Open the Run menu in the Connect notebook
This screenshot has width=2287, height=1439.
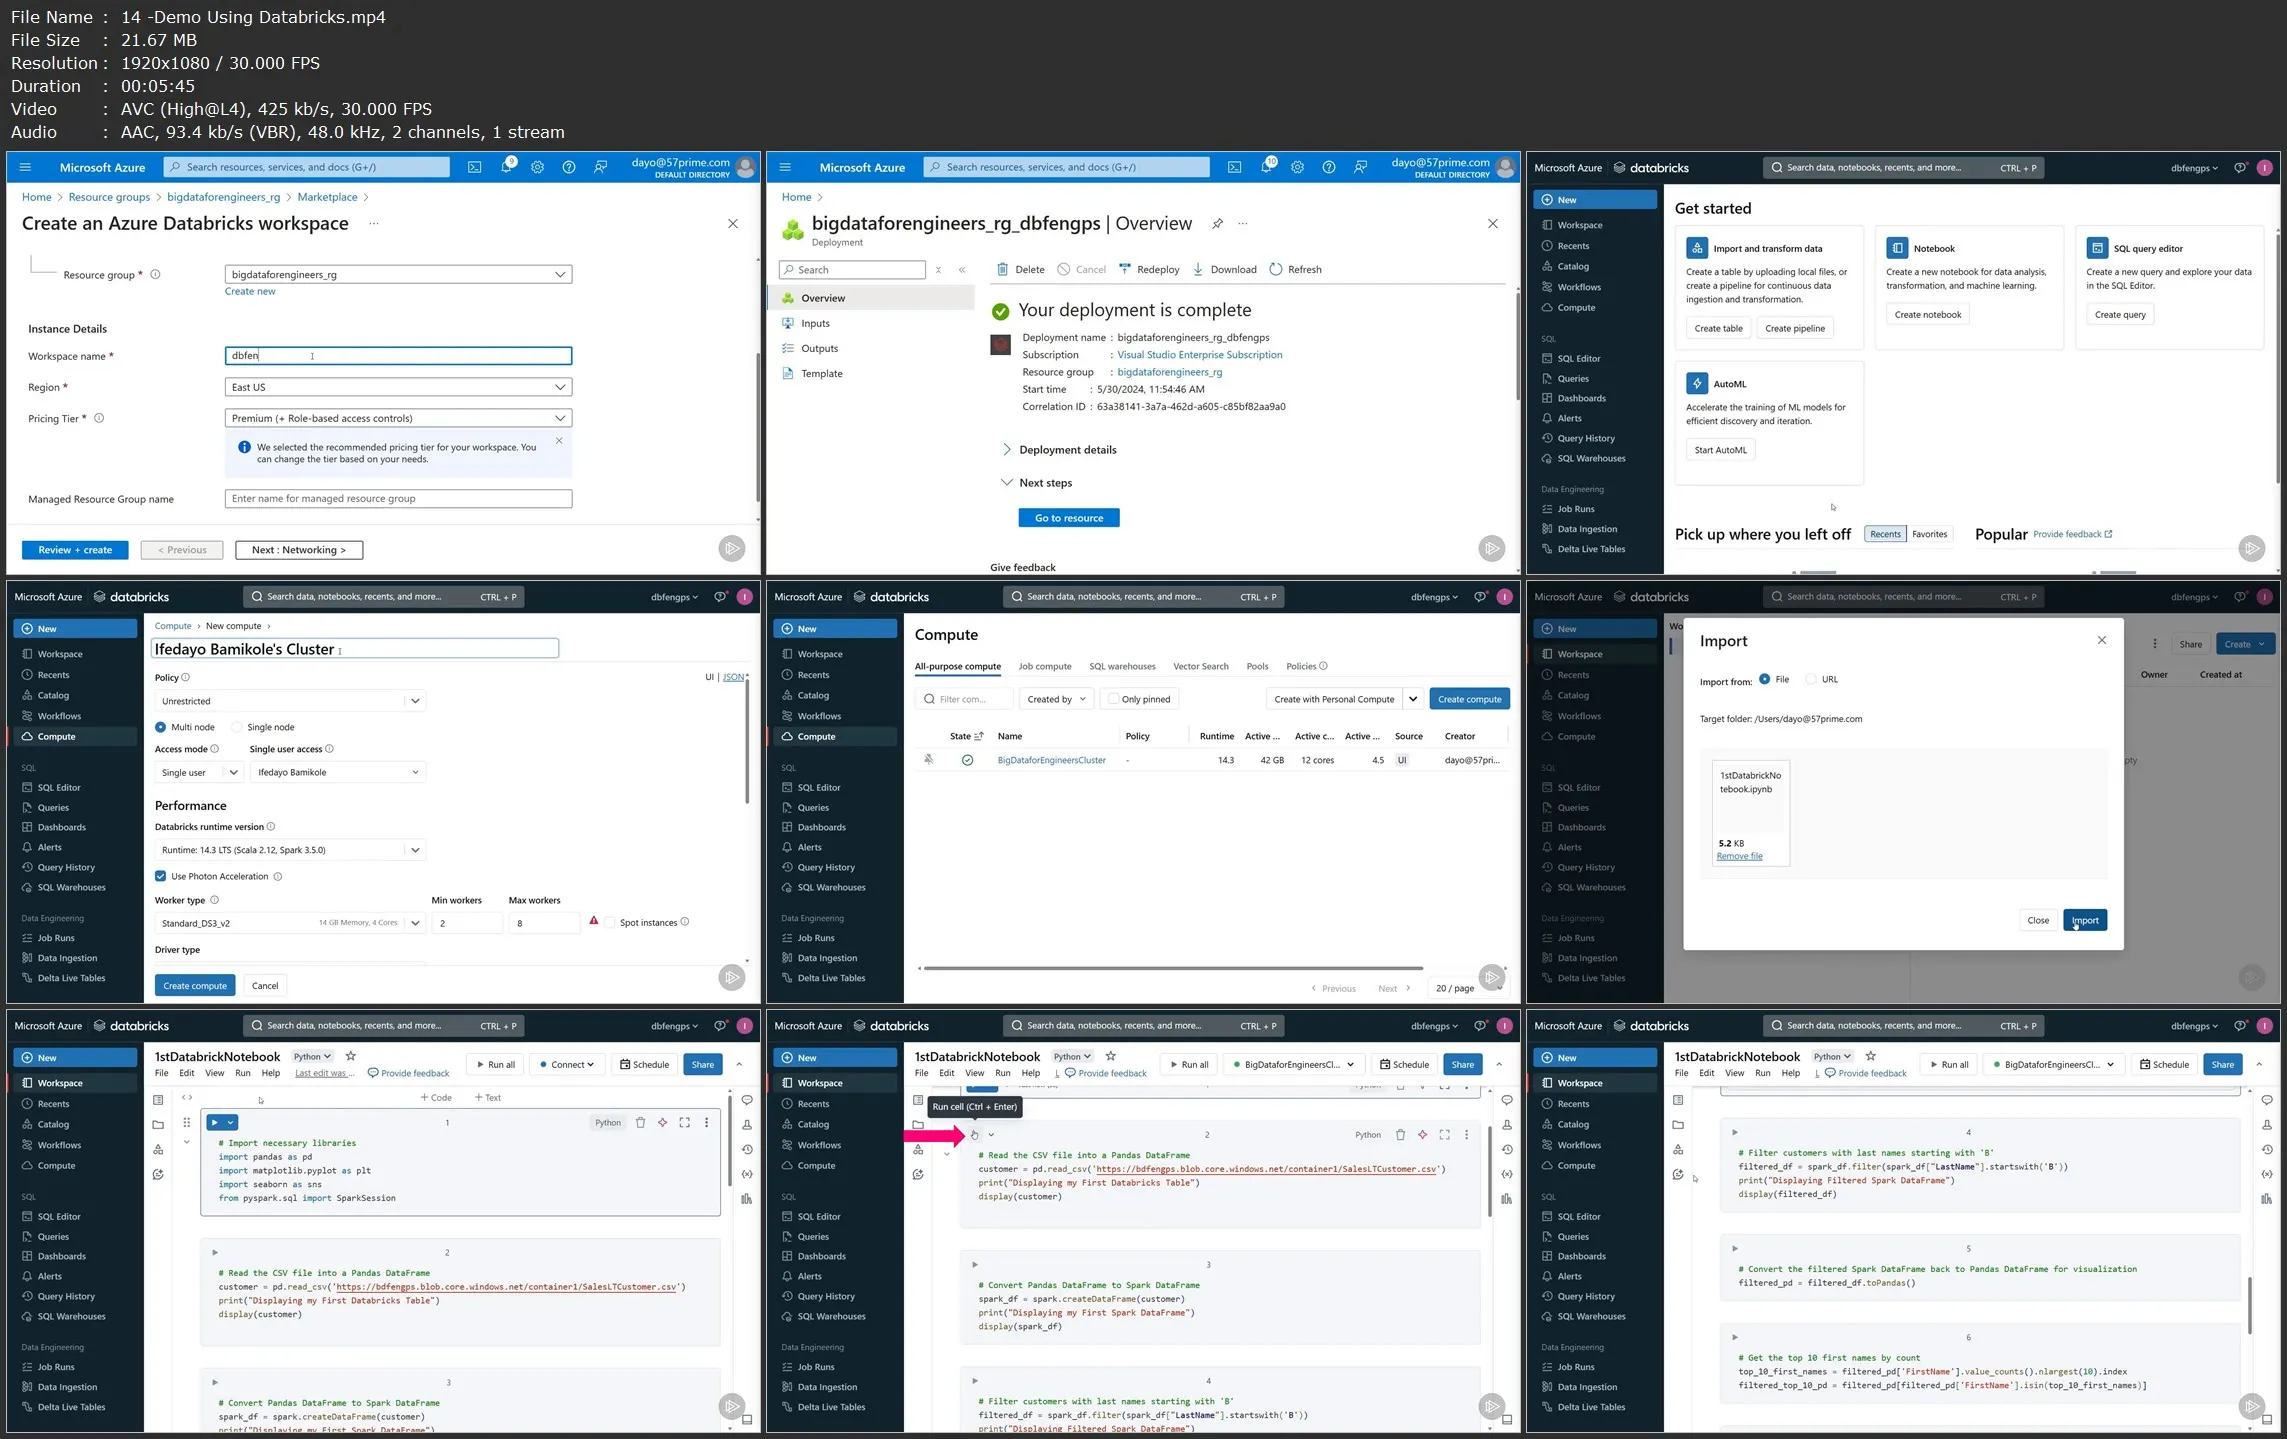242,1073
